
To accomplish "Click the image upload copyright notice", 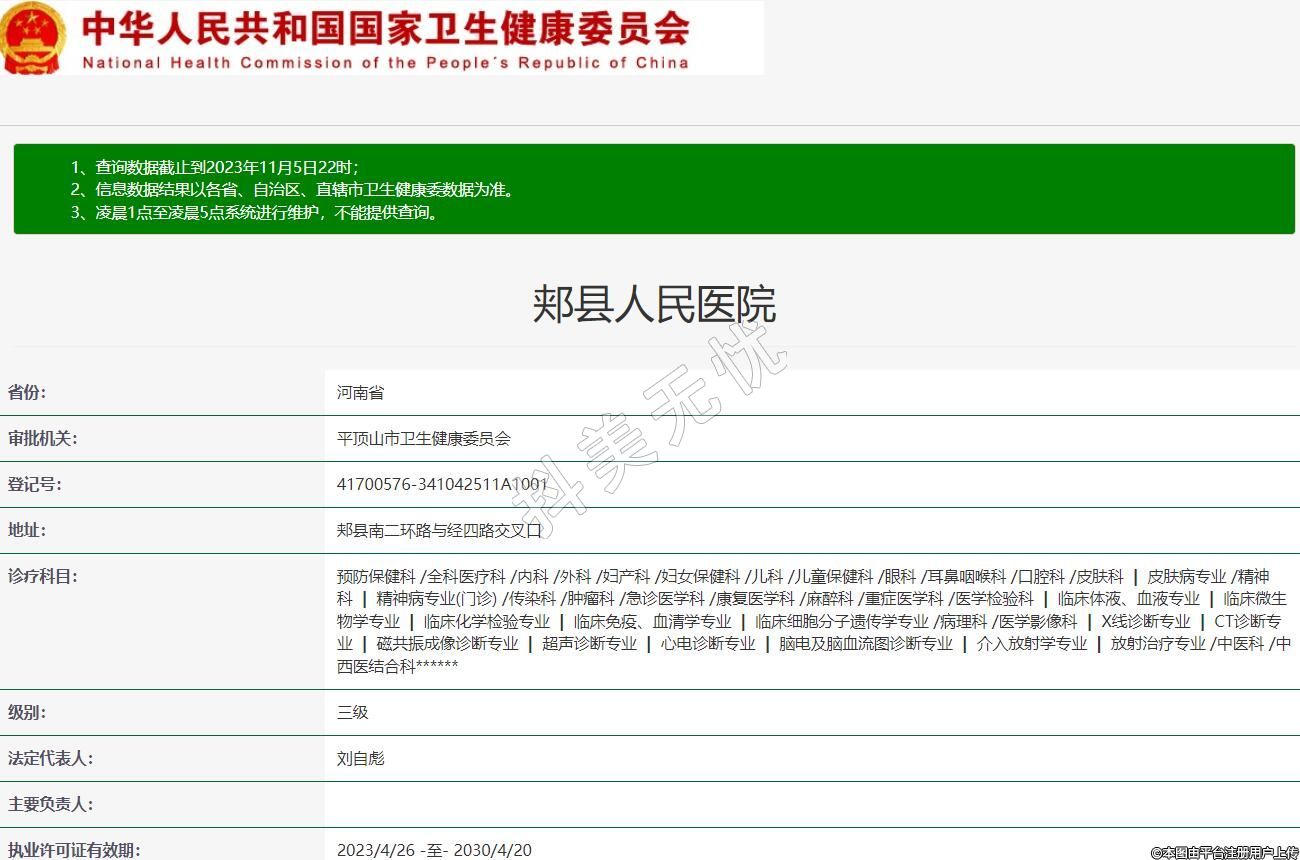I will coord(1223,852).
